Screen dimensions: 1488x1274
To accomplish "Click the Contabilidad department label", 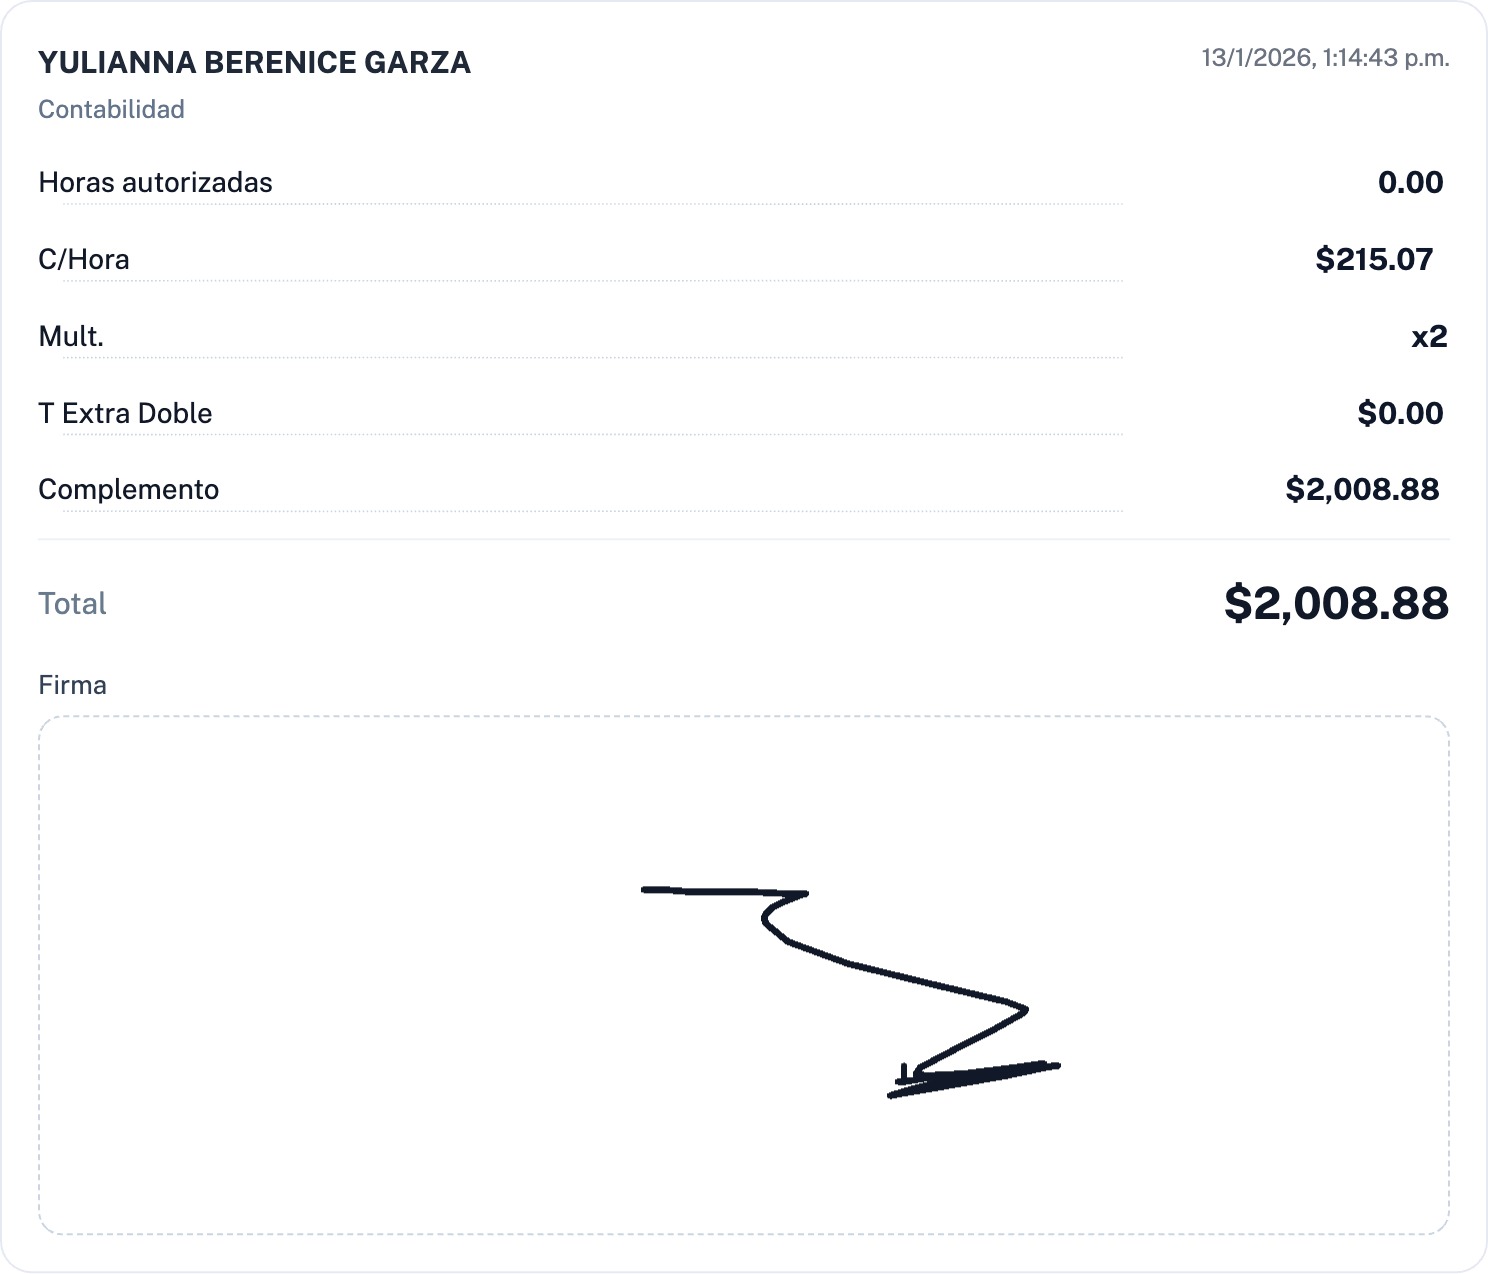I will [x=111, y=109].
